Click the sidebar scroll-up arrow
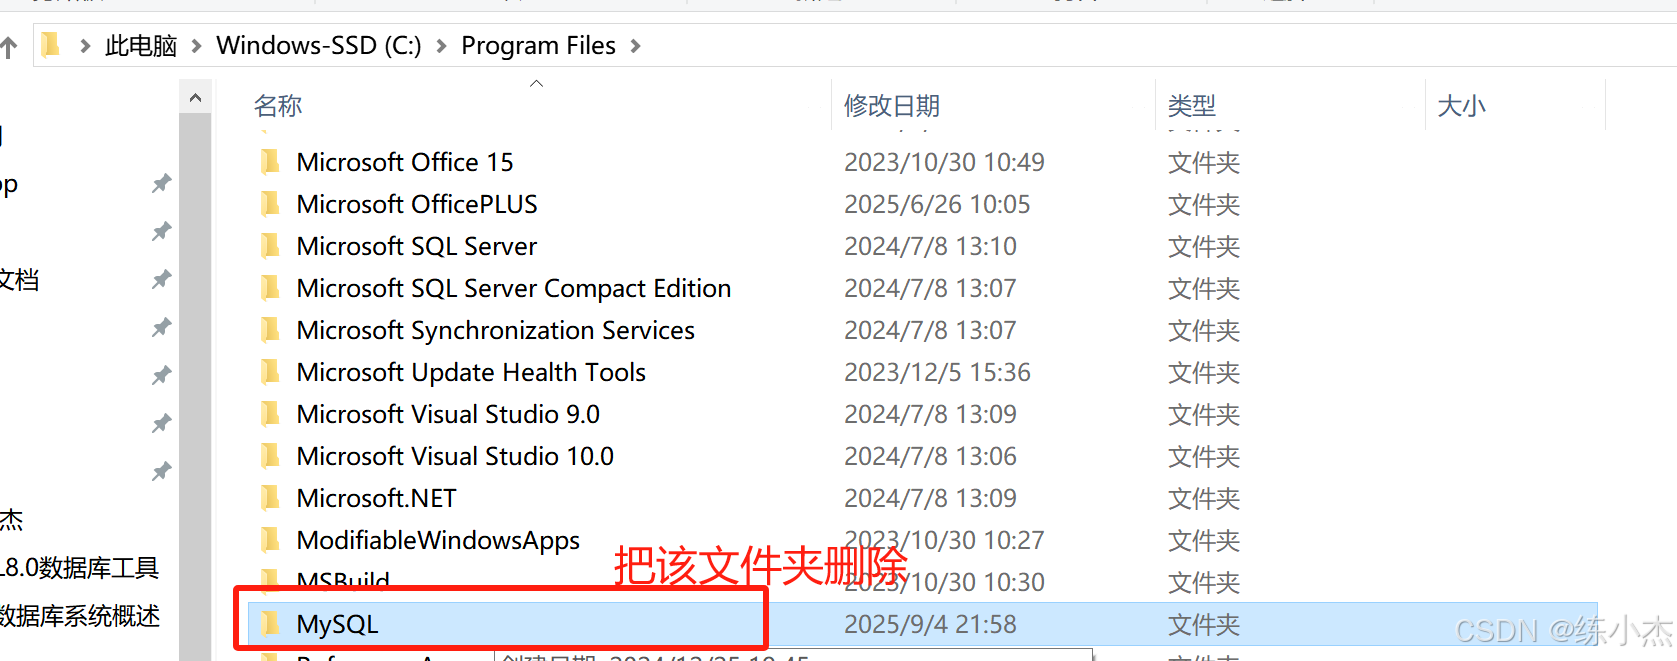 coord(195,98)
